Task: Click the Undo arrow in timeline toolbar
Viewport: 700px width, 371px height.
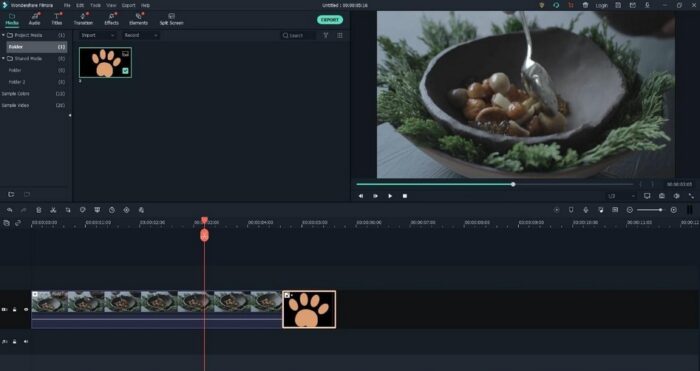Action: (9, 210)
